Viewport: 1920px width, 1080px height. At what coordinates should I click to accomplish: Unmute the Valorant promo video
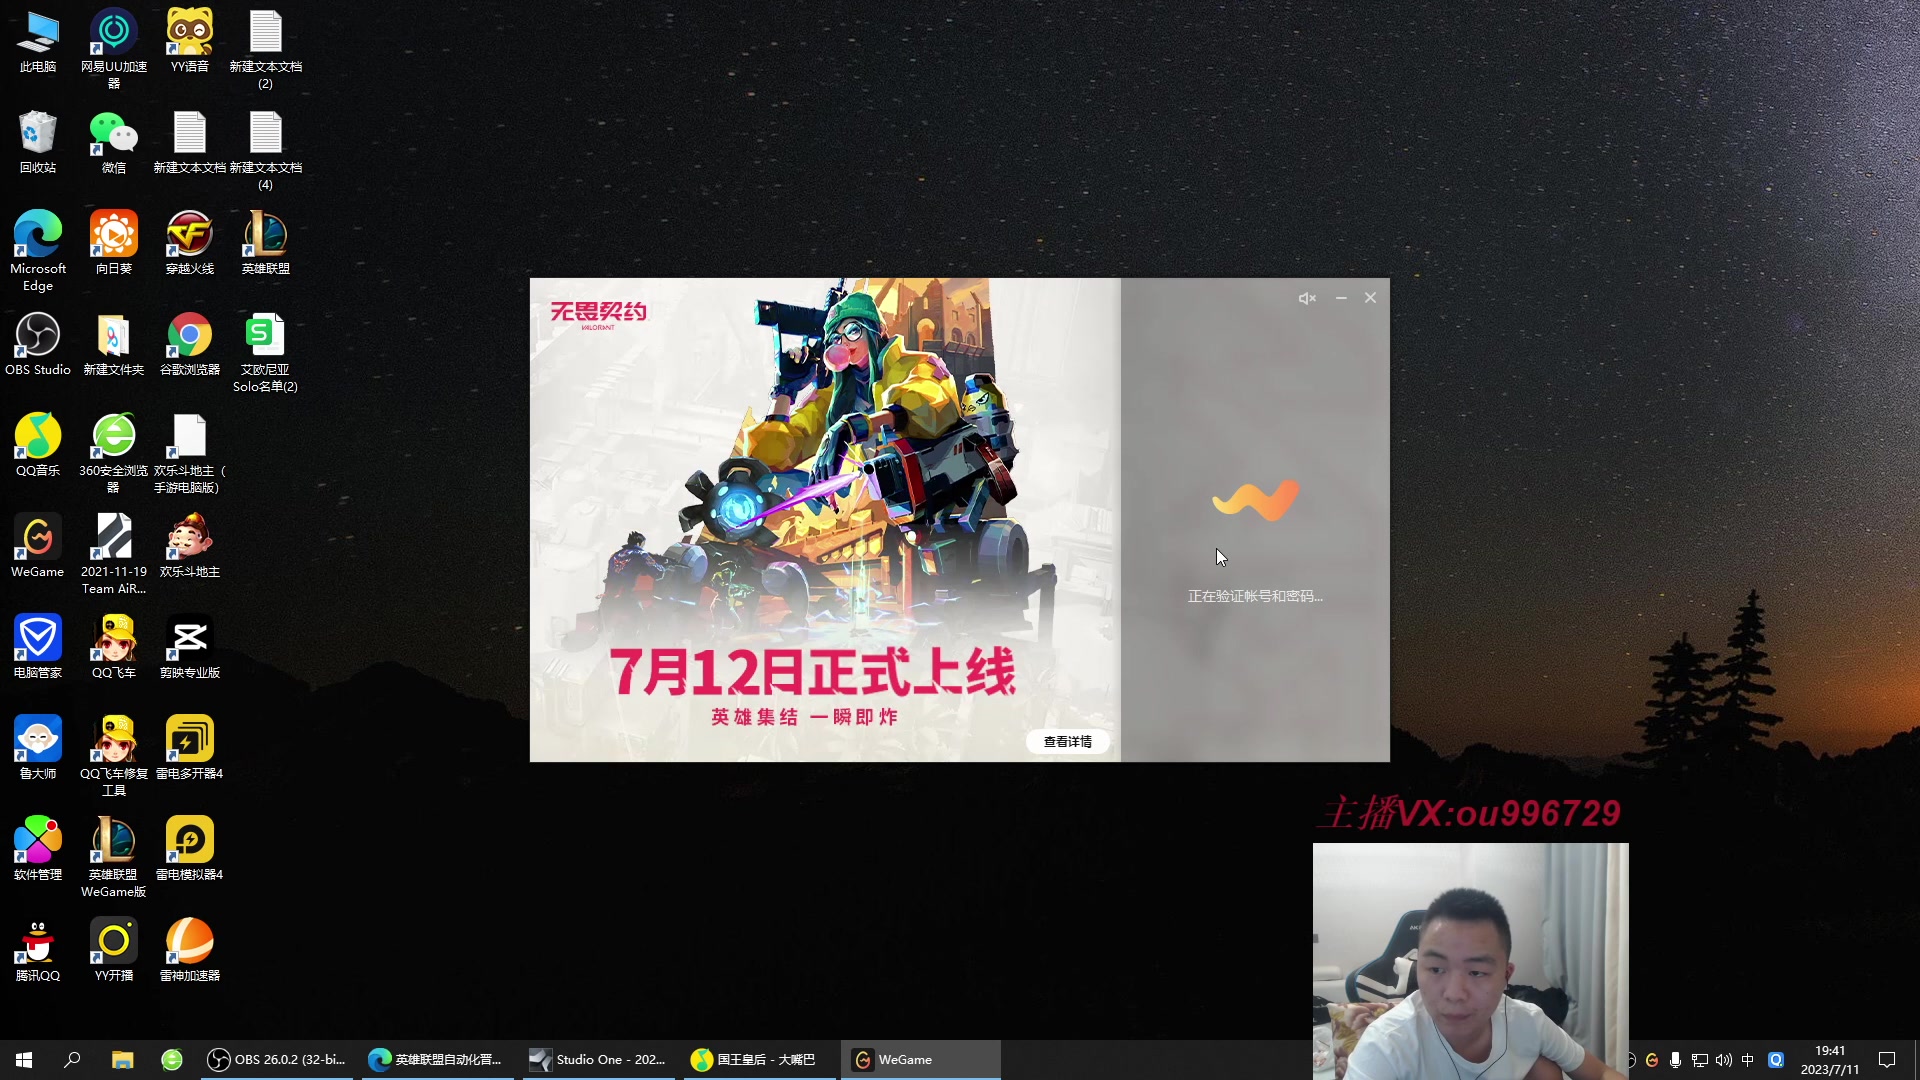(1307, 297)
